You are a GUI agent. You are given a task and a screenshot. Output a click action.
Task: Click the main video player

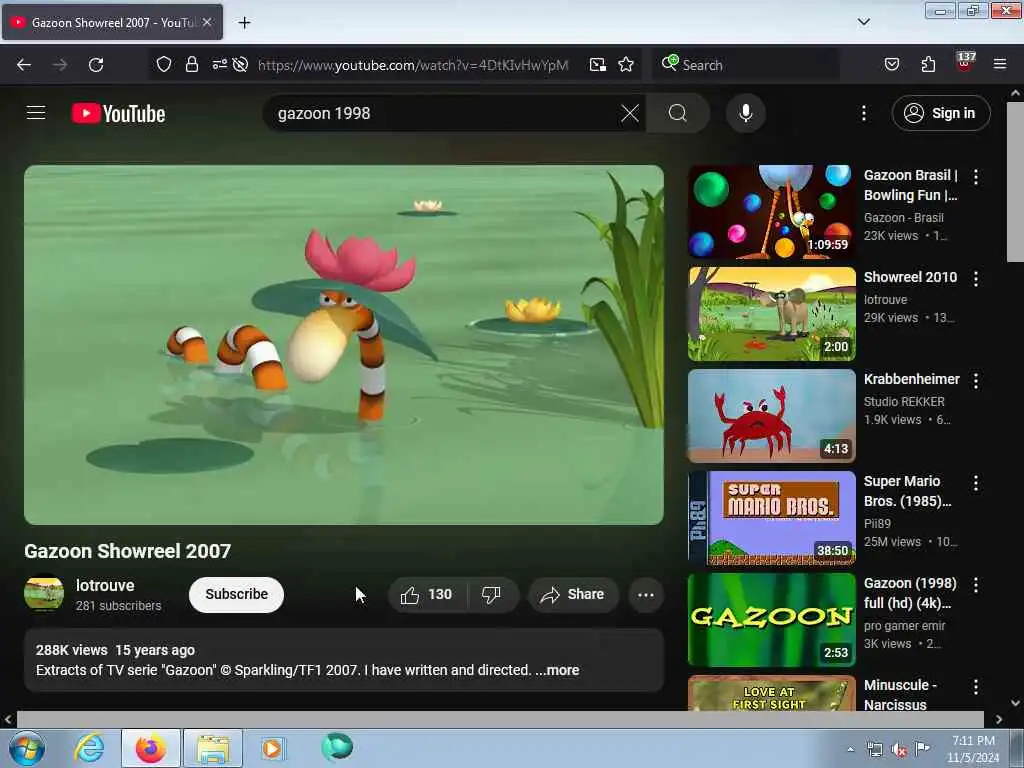344,345
